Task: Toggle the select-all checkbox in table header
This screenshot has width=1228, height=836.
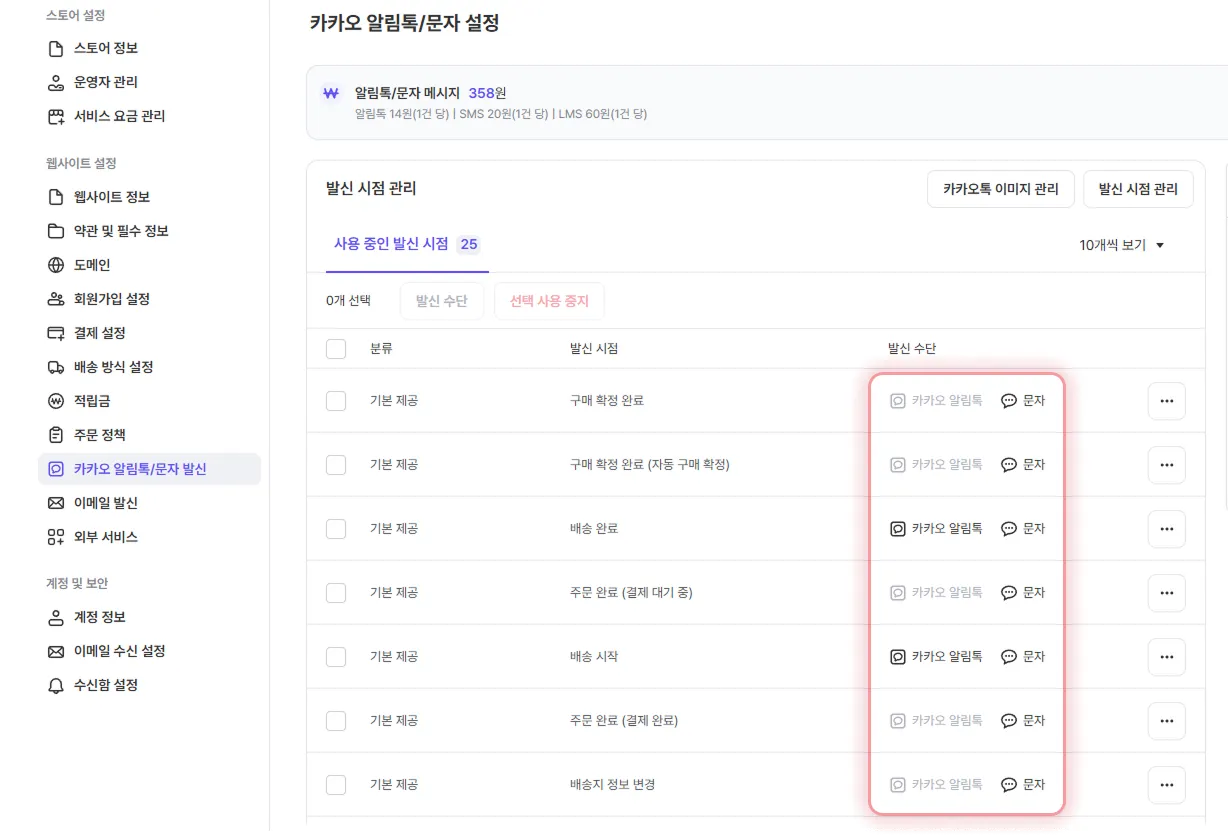Action: pyautogui.click(x=336, y=349)
